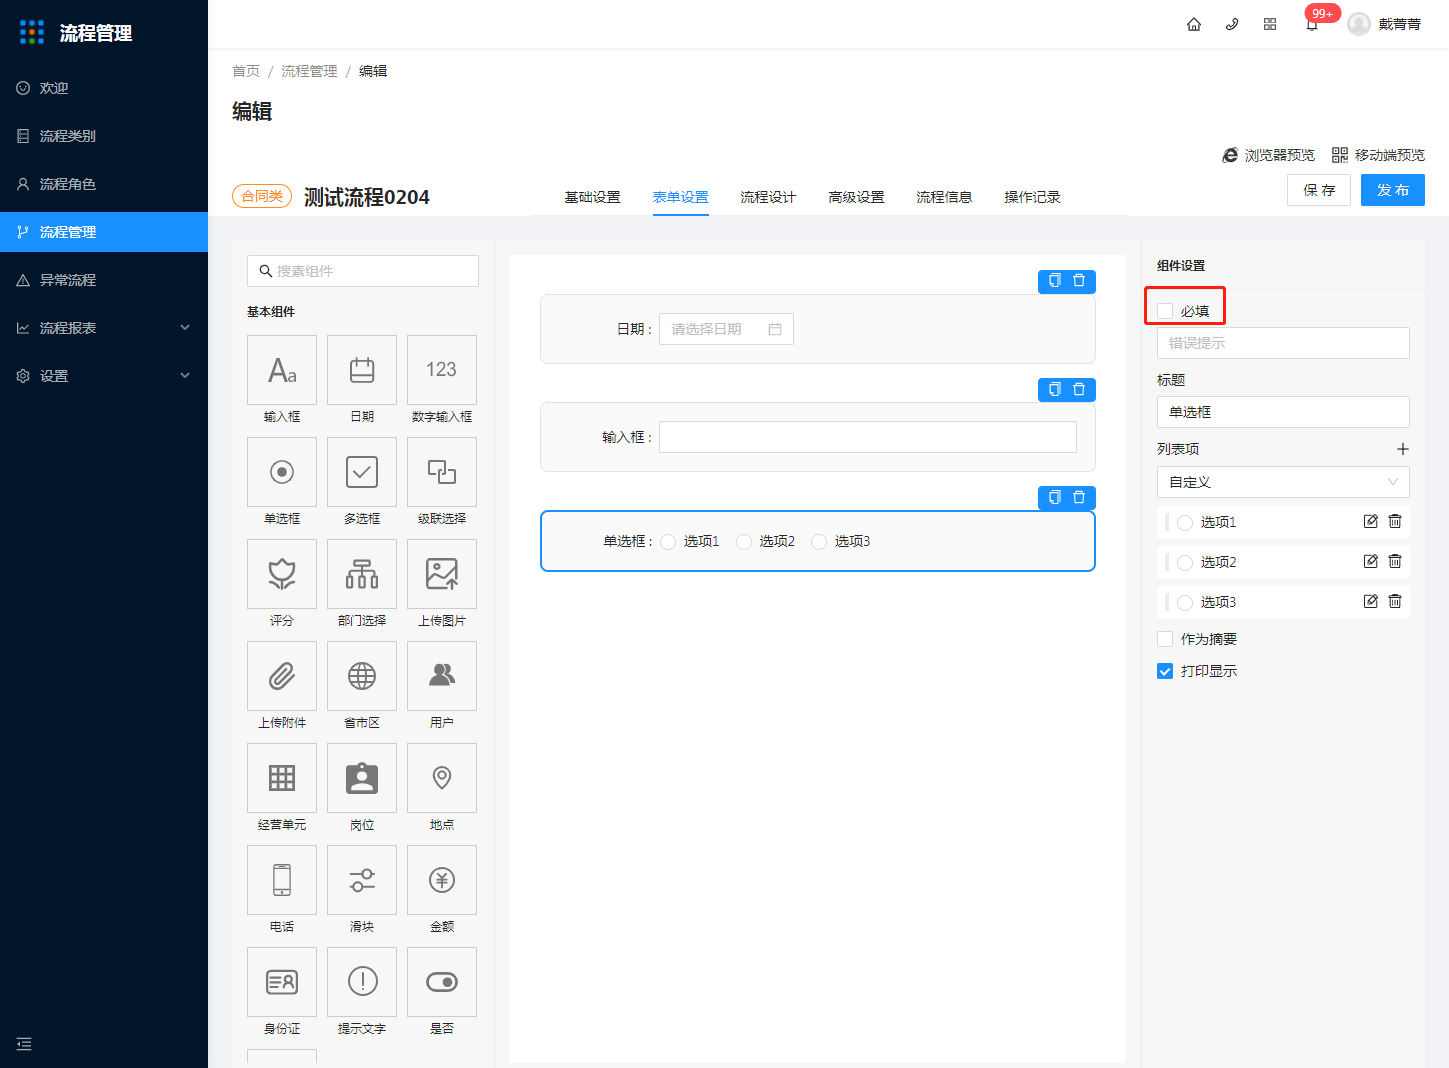Click the 发布 publish button
This screenshot has height=1068, width=1449.
click(x=1393, y=190)
